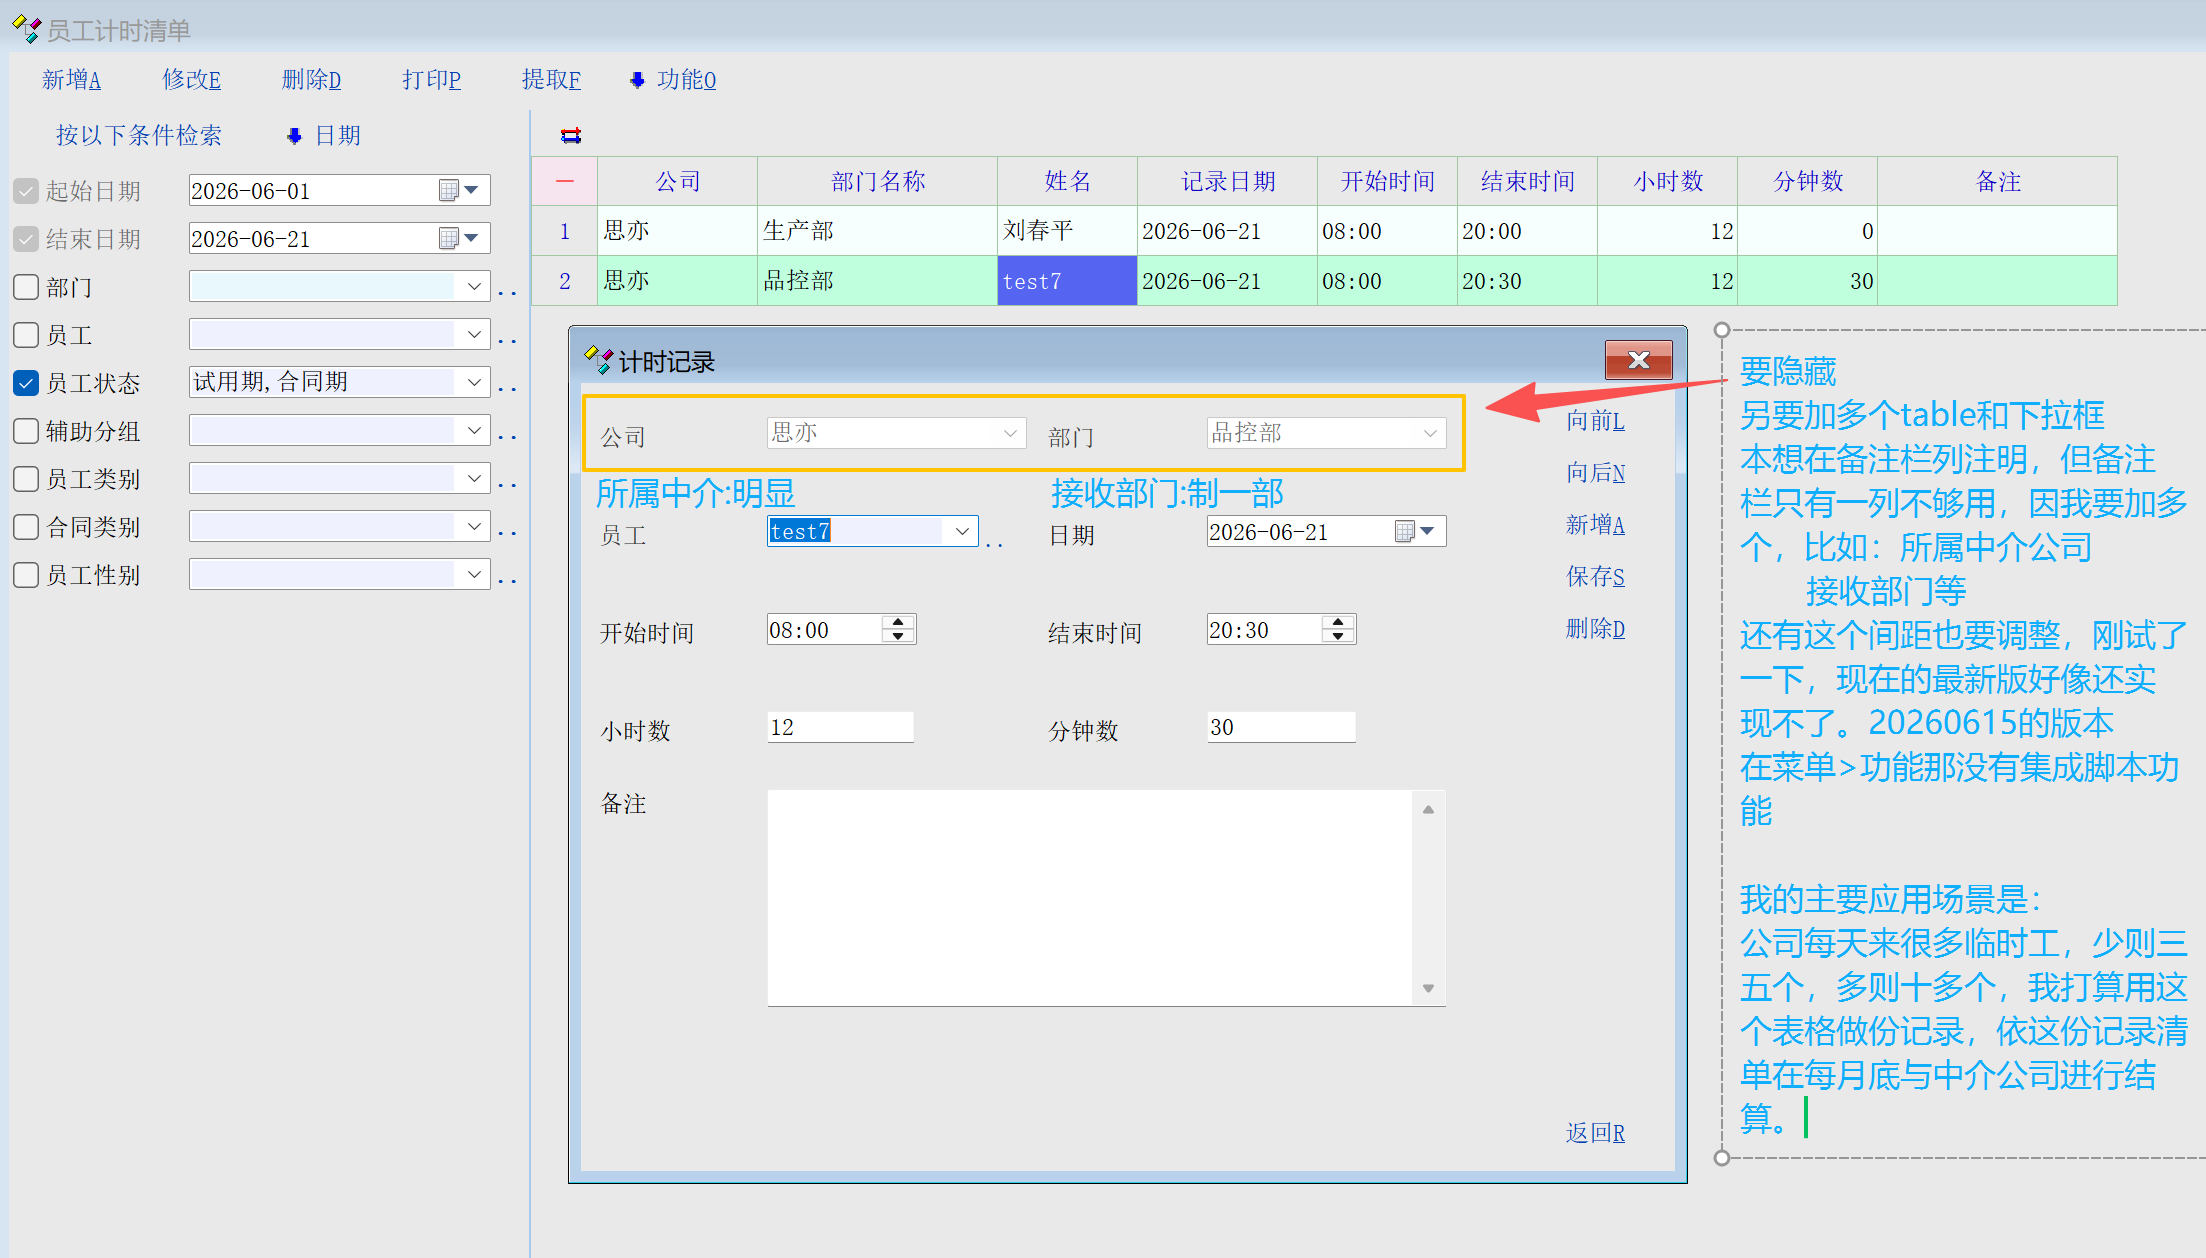Click the ellipsis lookup next to 员工状态 filter
The image size is (2206, 1258).
[x=507, y=388]
